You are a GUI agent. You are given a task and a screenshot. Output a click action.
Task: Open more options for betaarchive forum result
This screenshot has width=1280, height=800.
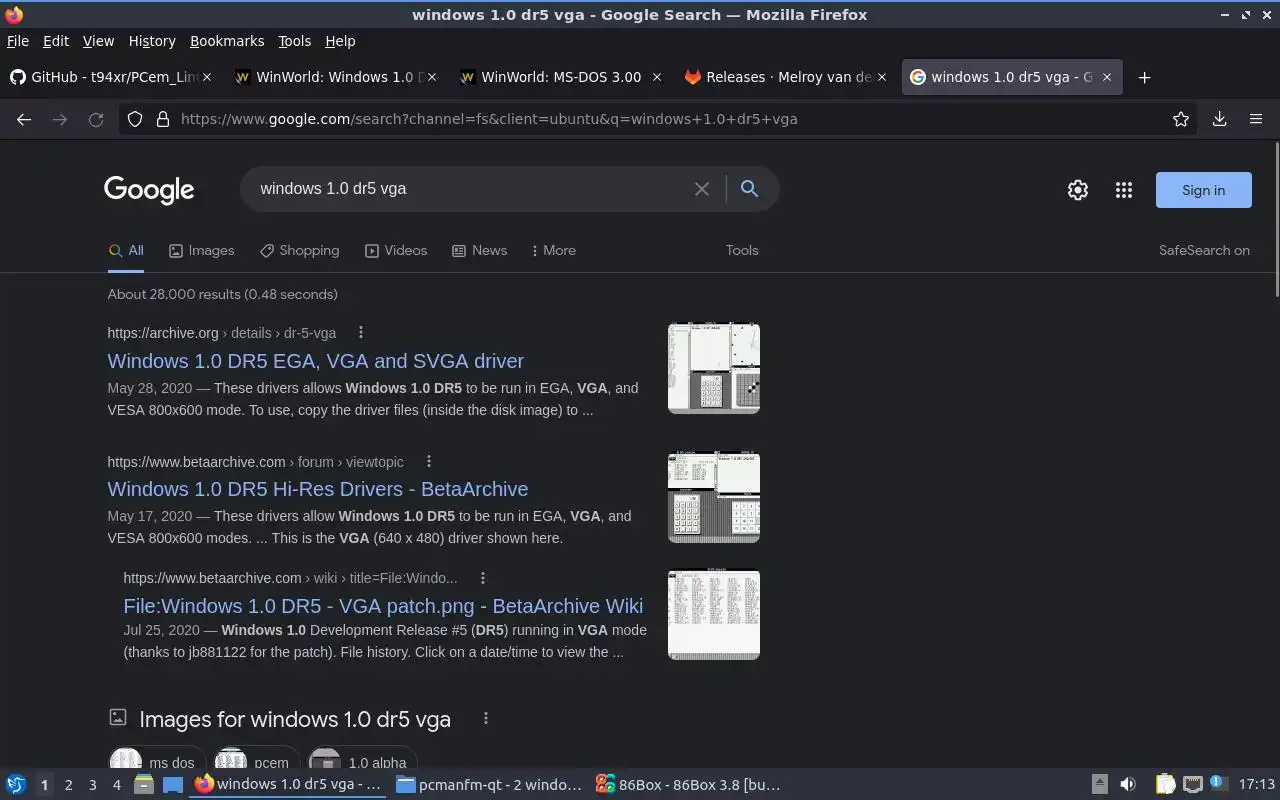click(x=429, y=462)
